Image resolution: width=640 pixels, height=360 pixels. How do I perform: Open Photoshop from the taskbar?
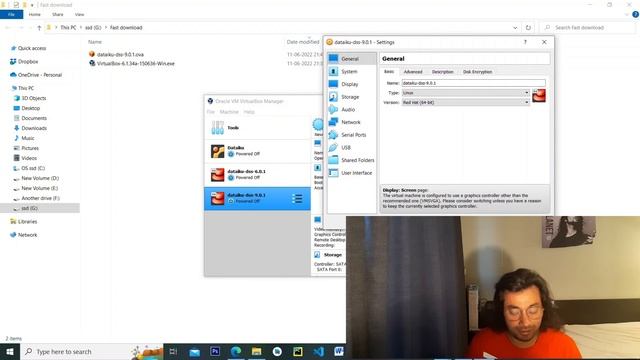click(x=215, y=351)
